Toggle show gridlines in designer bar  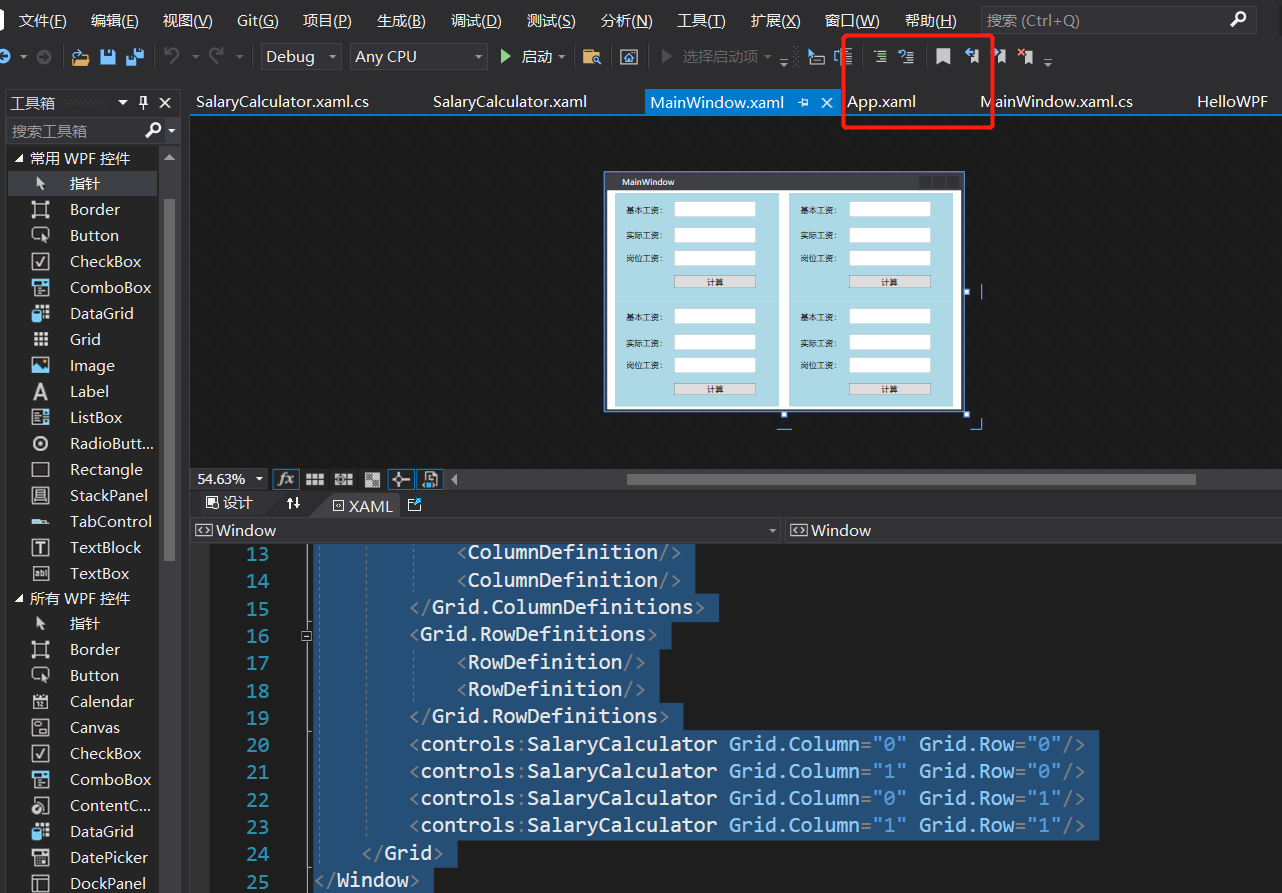point(314,479)
